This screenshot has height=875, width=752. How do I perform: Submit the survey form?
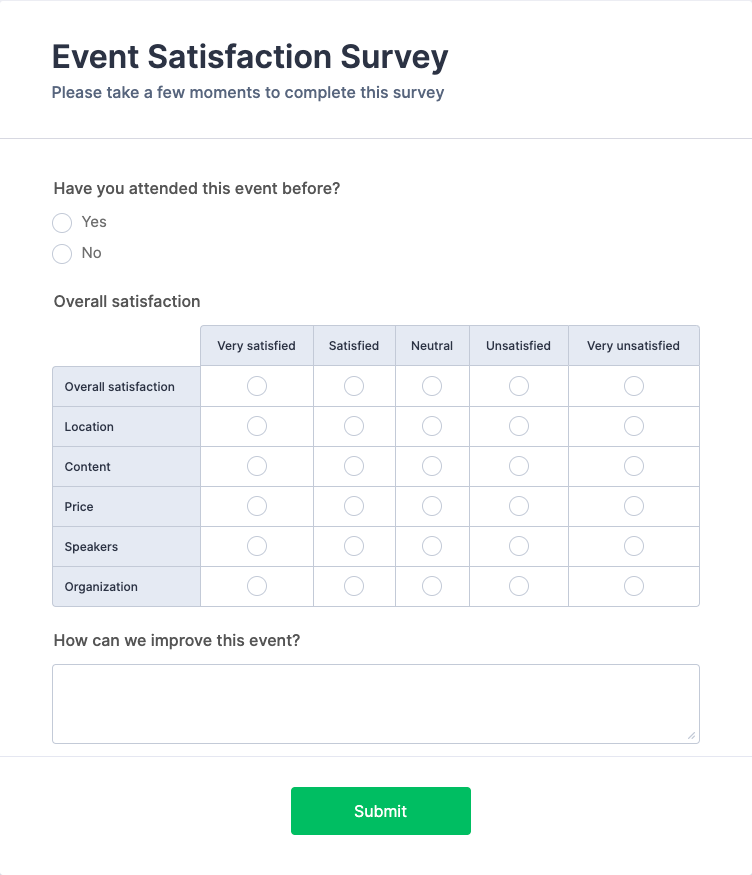tap(380, 811)
